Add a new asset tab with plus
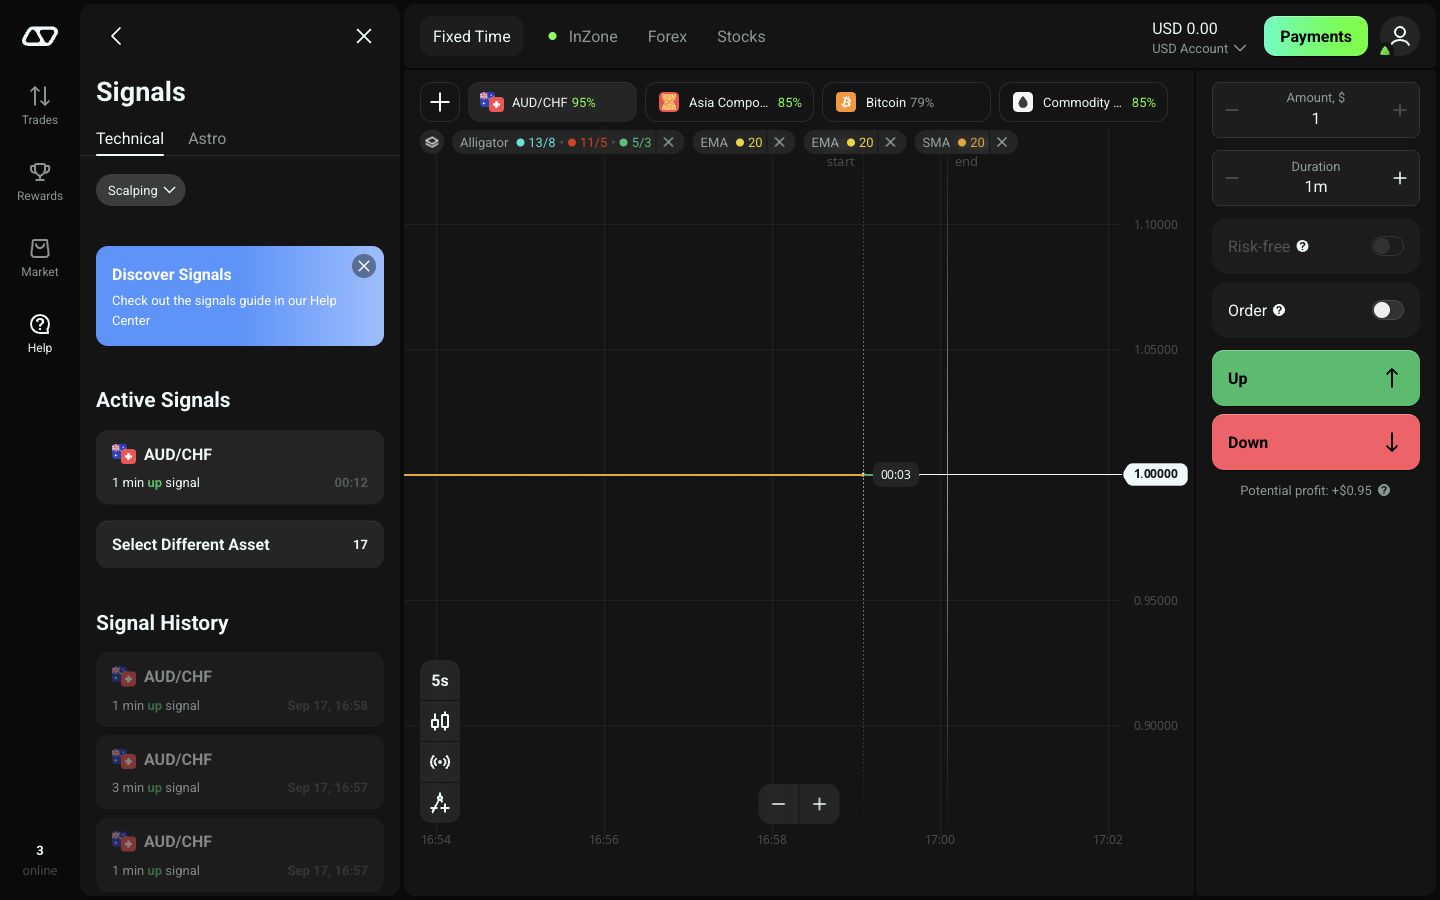This screenshot has width=1440, height=900. pos(440,102)
